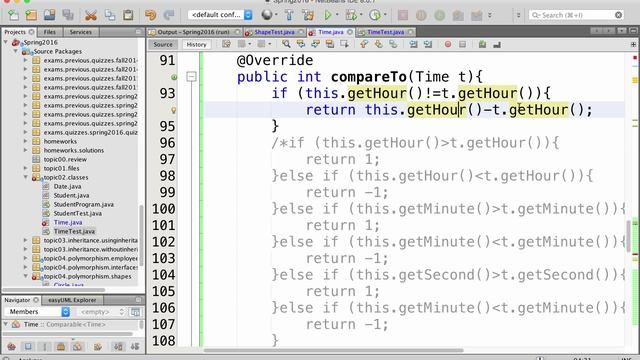Viewport: 640px width, 360px height.
Task: Click the Open Project icon
Action: click(49, 16)
